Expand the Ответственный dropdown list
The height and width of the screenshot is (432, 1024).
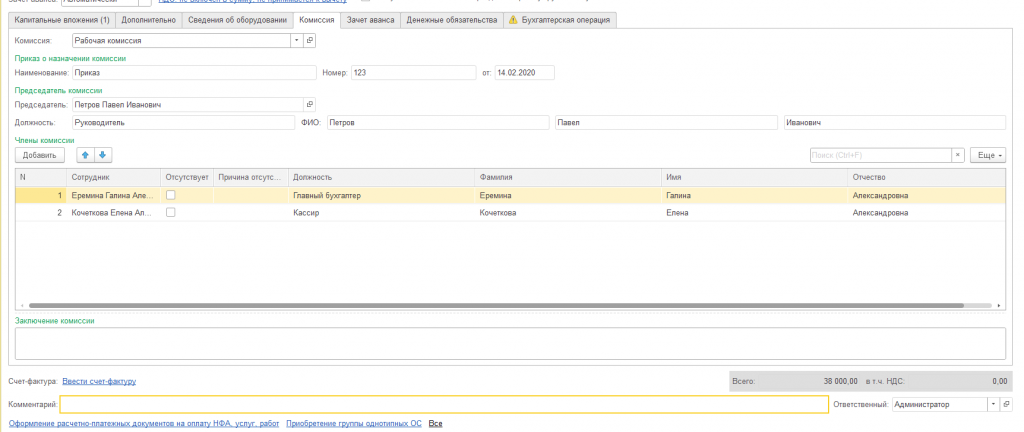coord(993,405)
